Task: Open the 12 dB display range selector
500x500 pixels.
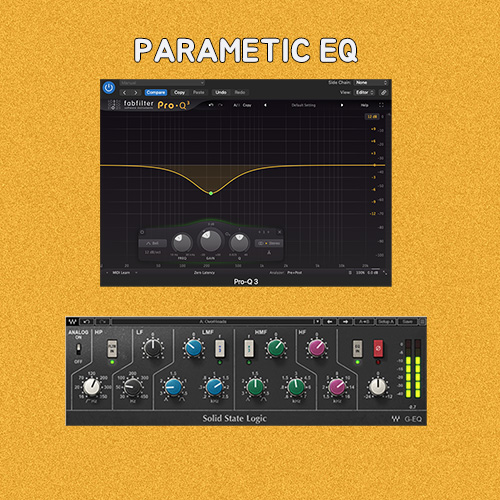Action: tap(372, 117)
